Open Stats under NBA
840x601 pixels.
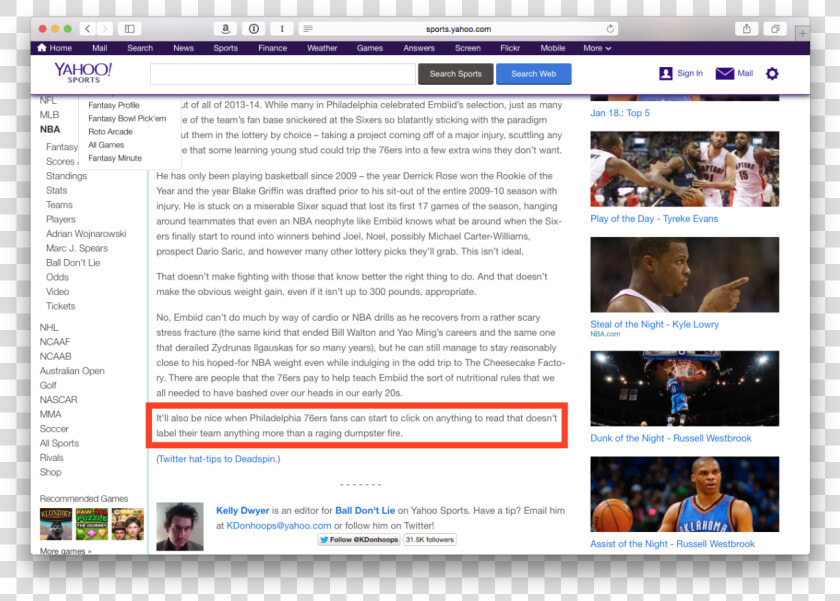(57, 190)
